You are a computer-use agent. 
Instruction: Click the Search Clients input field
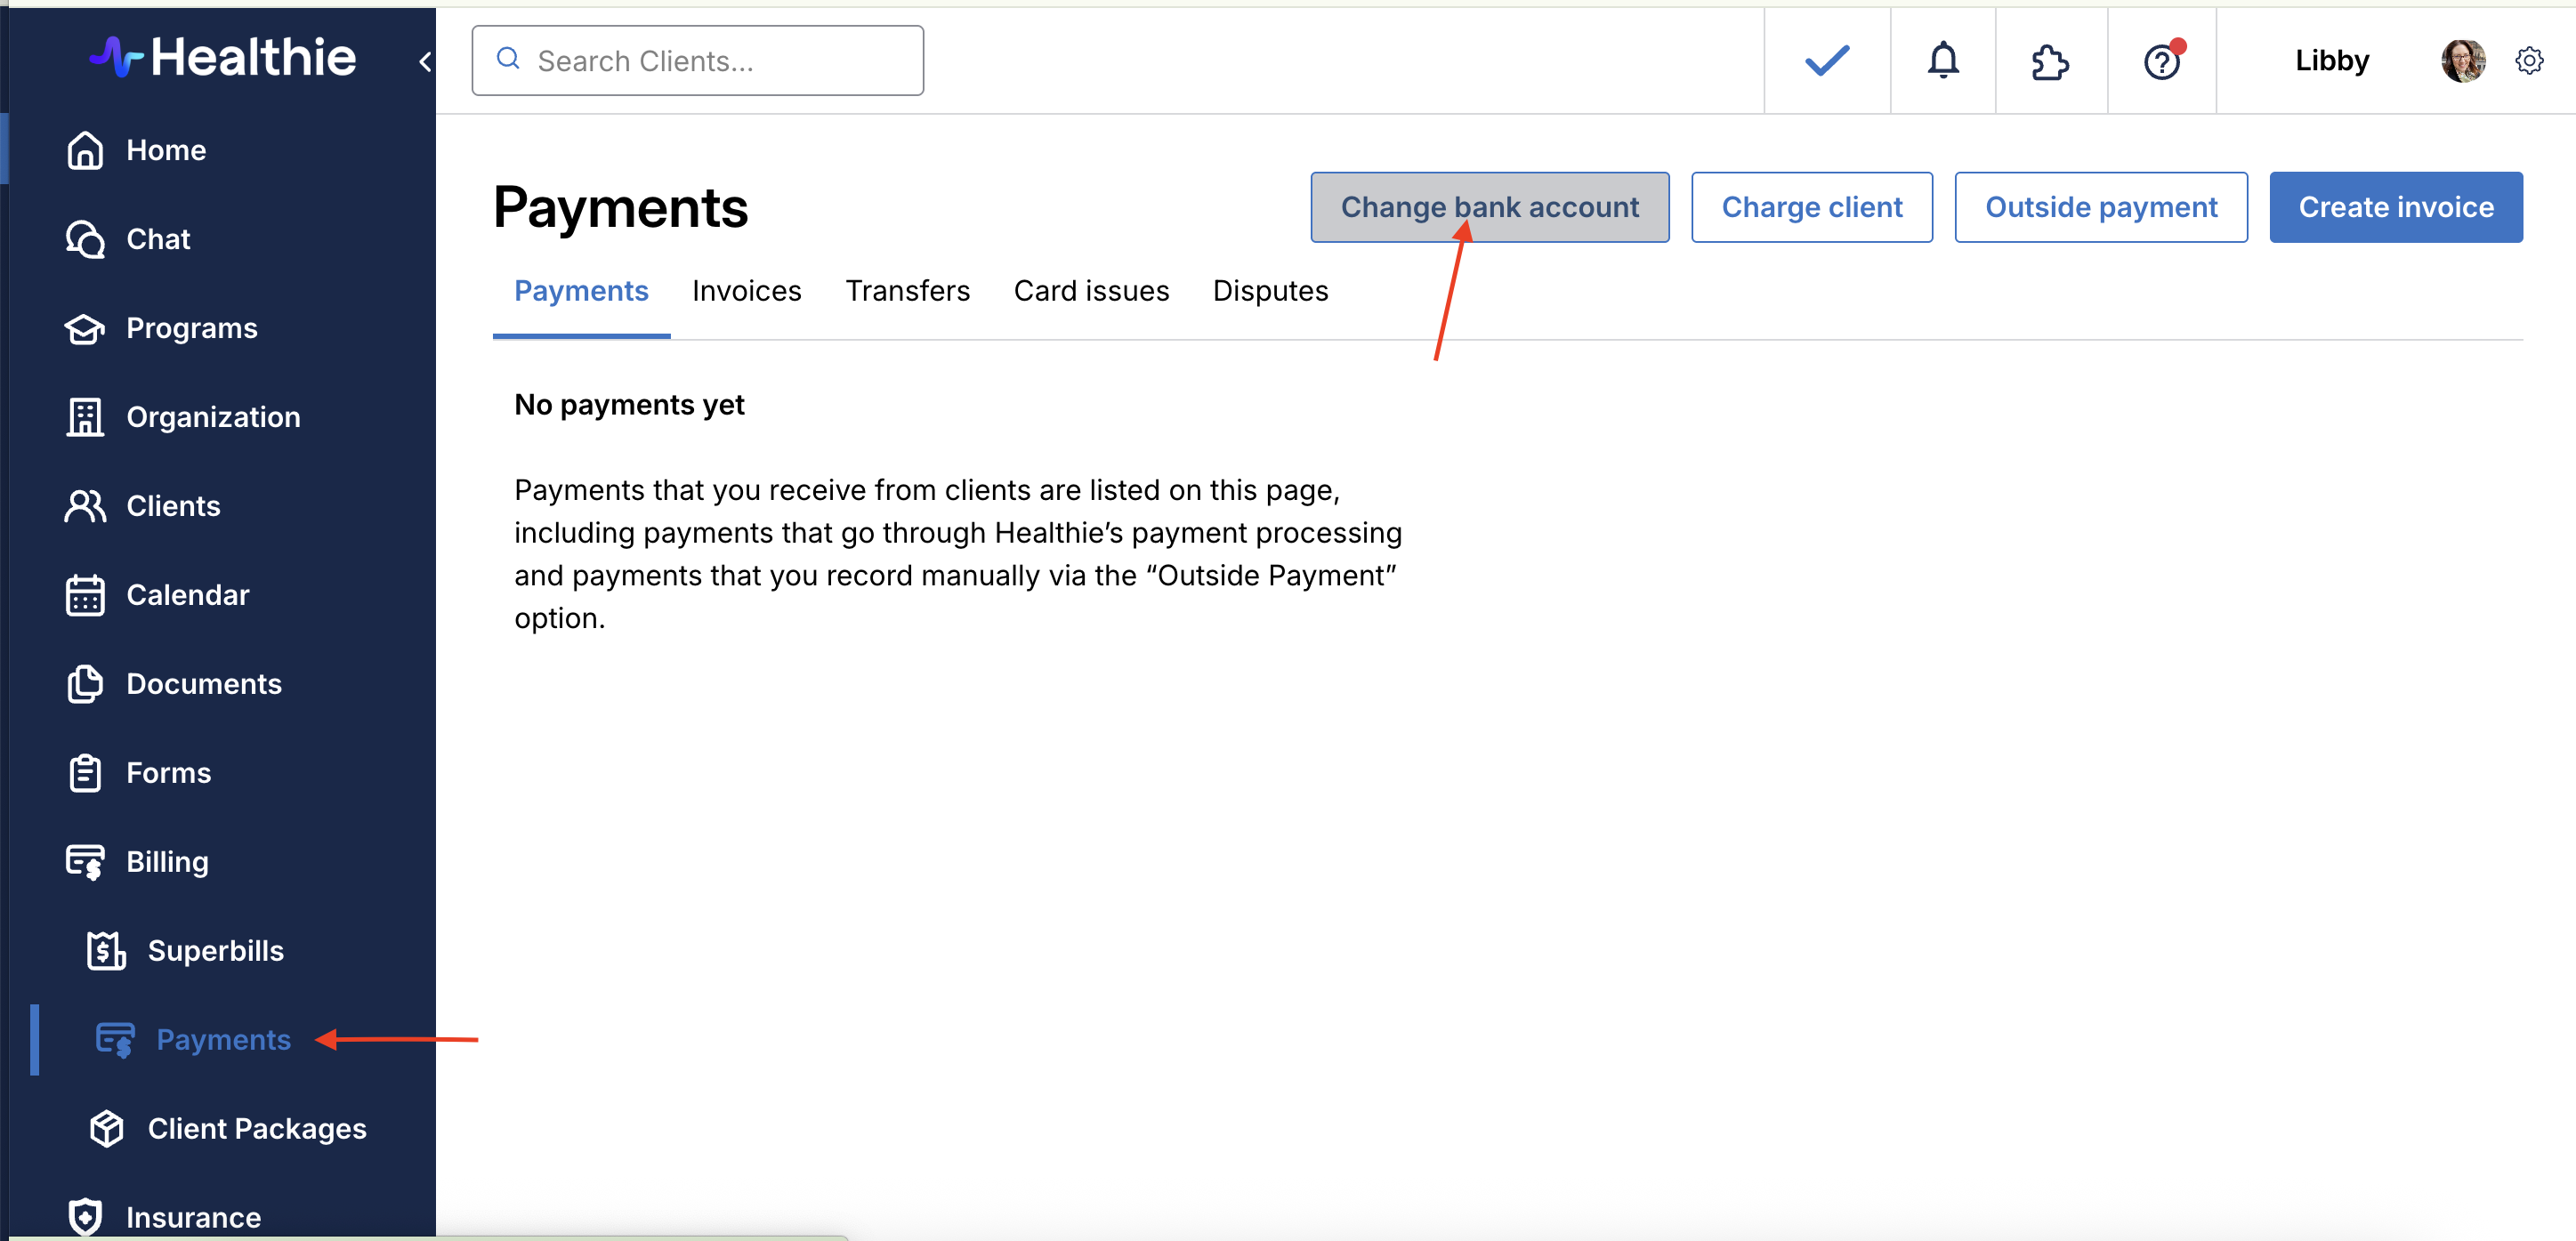tap(697, 61)
